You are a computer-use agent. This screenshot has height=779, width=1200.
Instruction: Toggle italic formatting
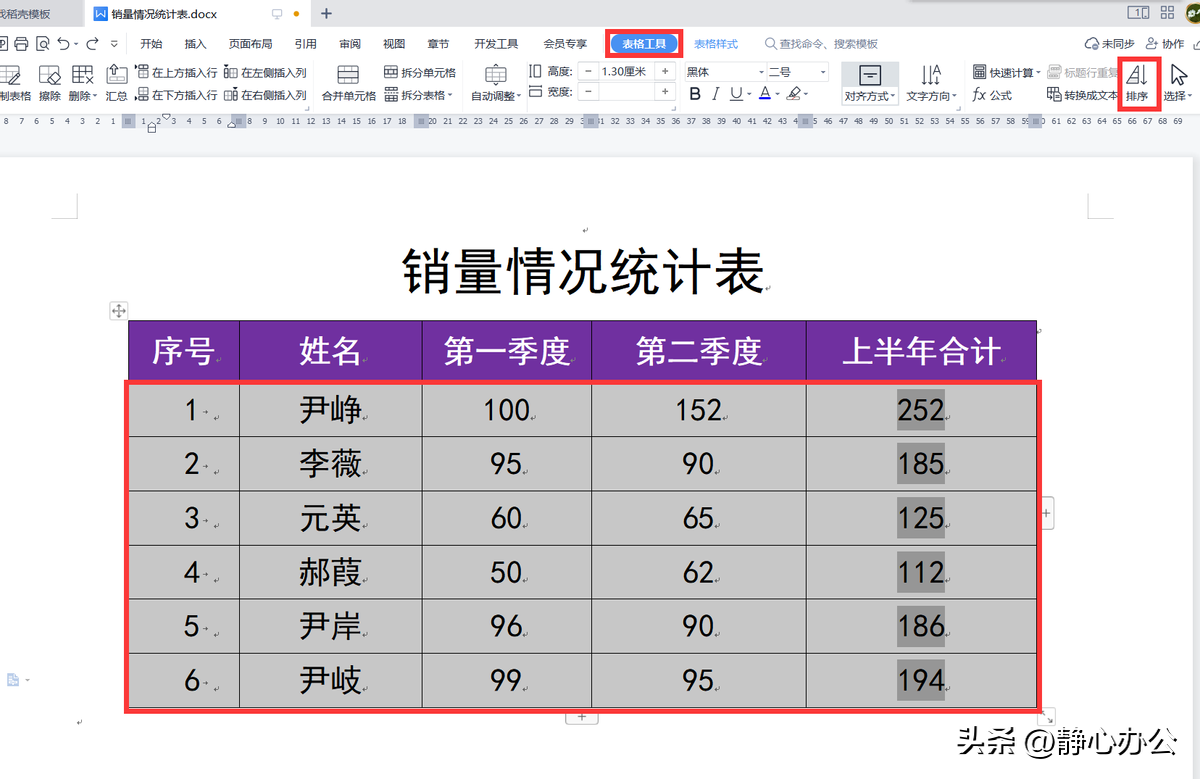(715, 94)
